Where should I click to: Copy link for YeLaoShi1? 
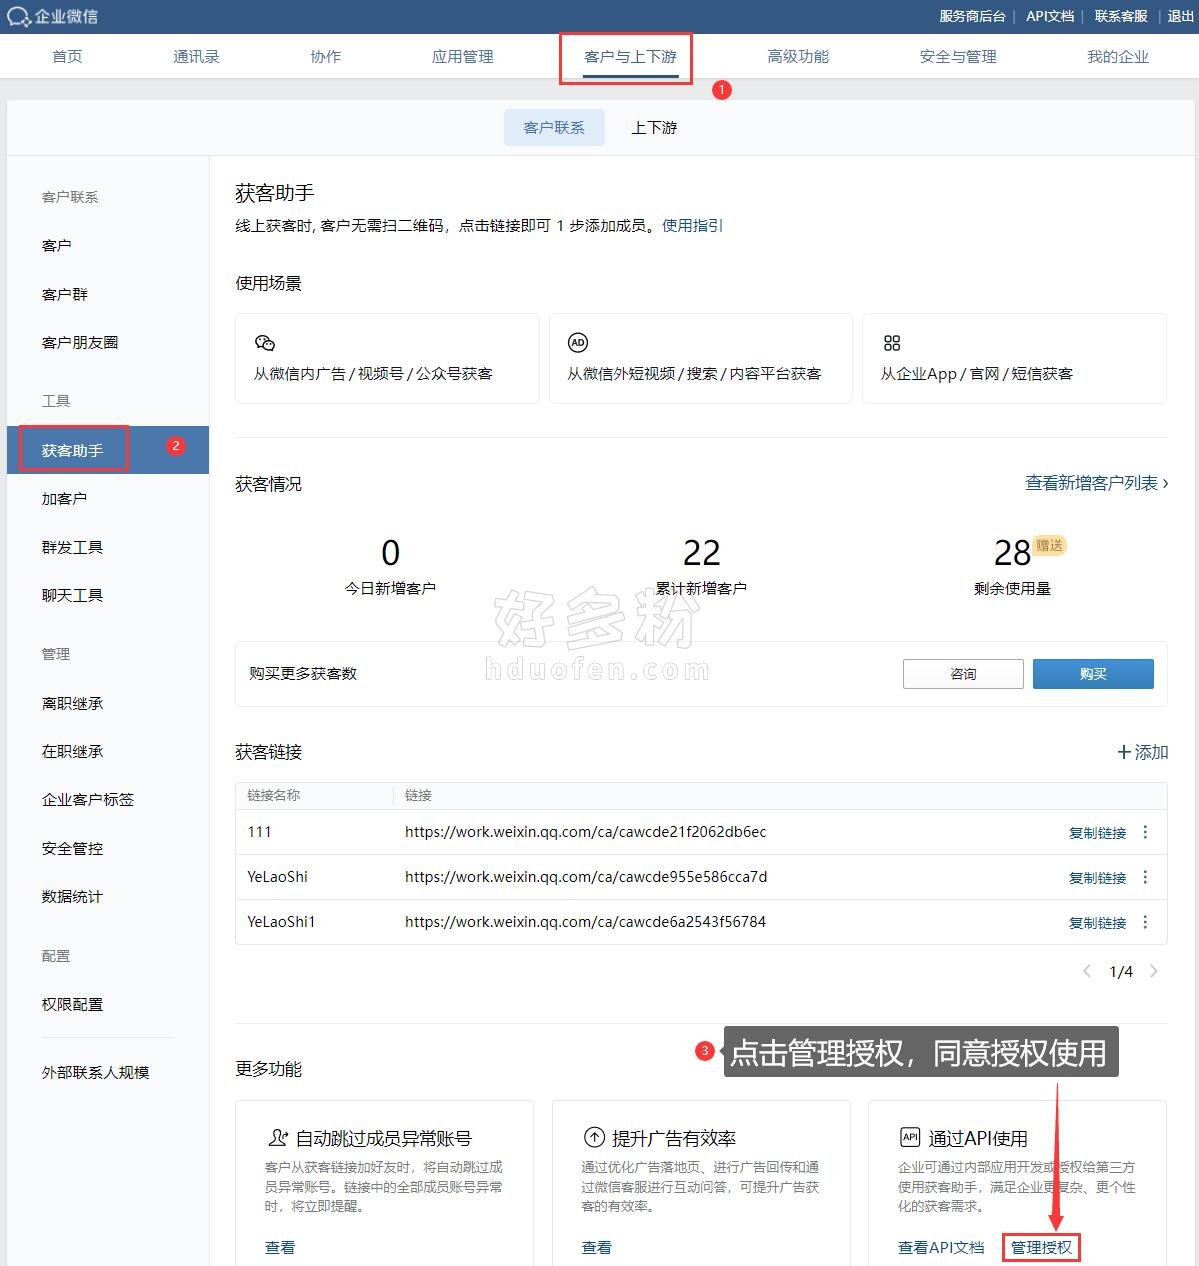(1098, 923)
